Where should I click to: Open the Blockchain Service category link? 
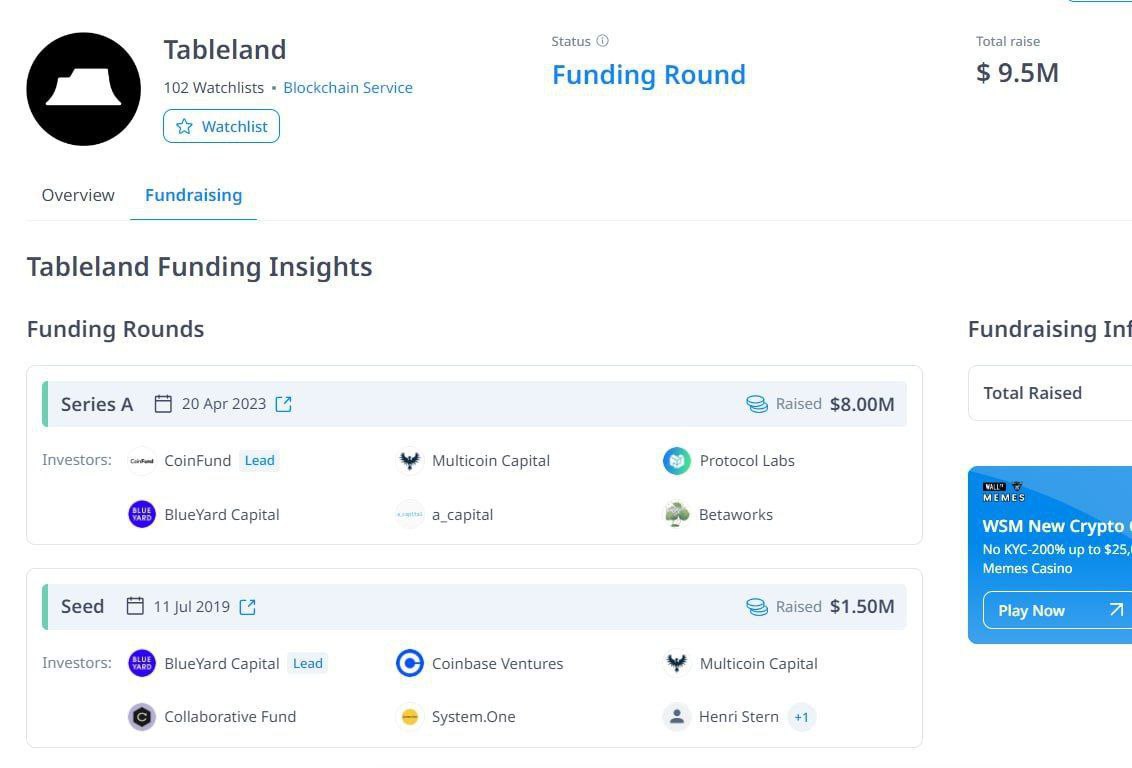pyautogui.click(x=347, y=88)
